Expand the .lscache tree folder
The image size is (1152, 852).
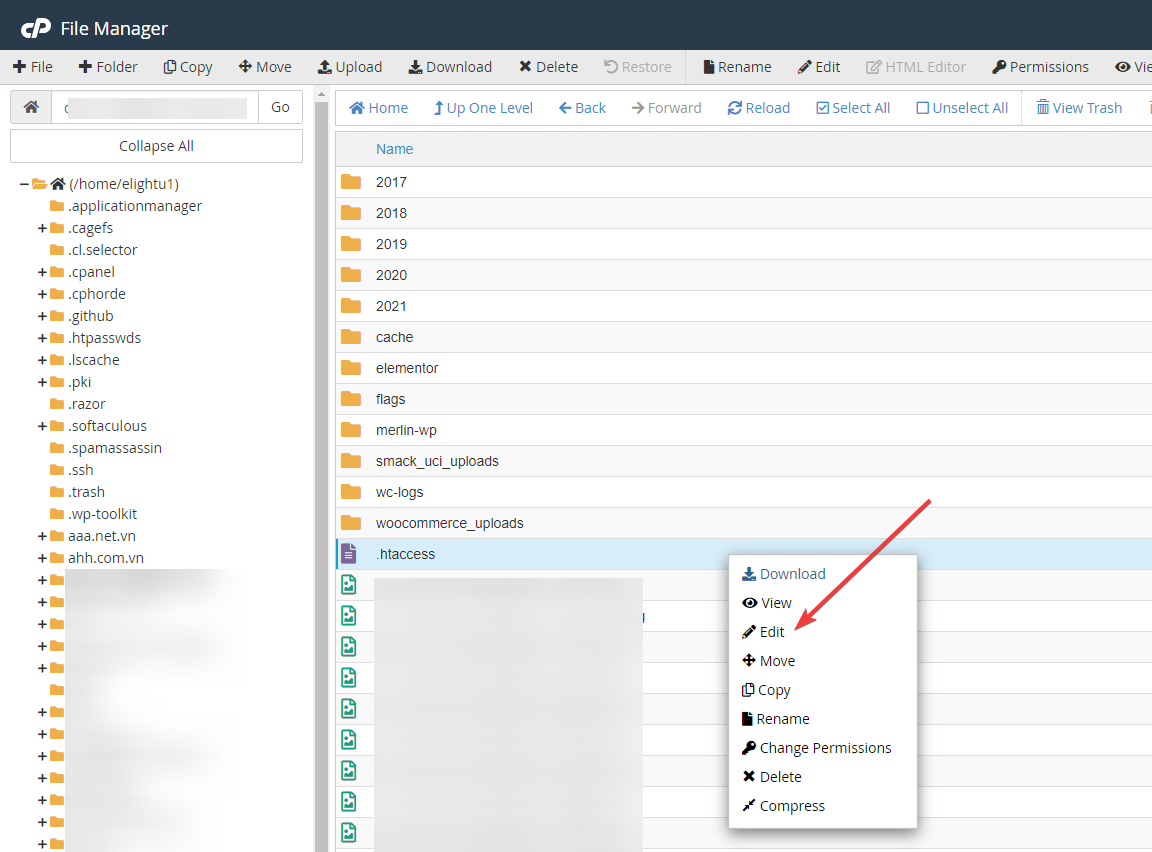43,361
